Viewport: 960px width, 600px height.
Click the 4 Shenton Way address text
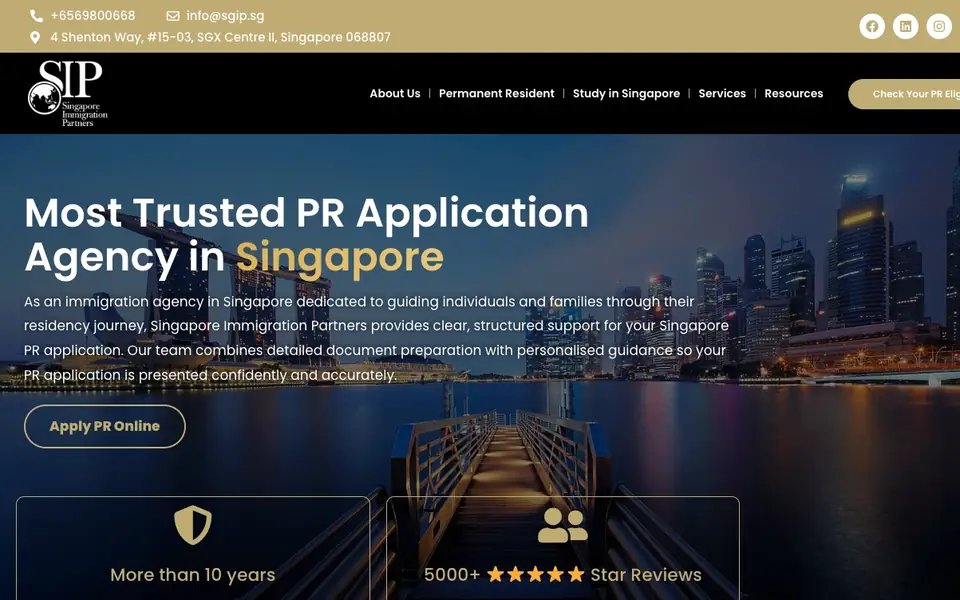tap(220, 37)
